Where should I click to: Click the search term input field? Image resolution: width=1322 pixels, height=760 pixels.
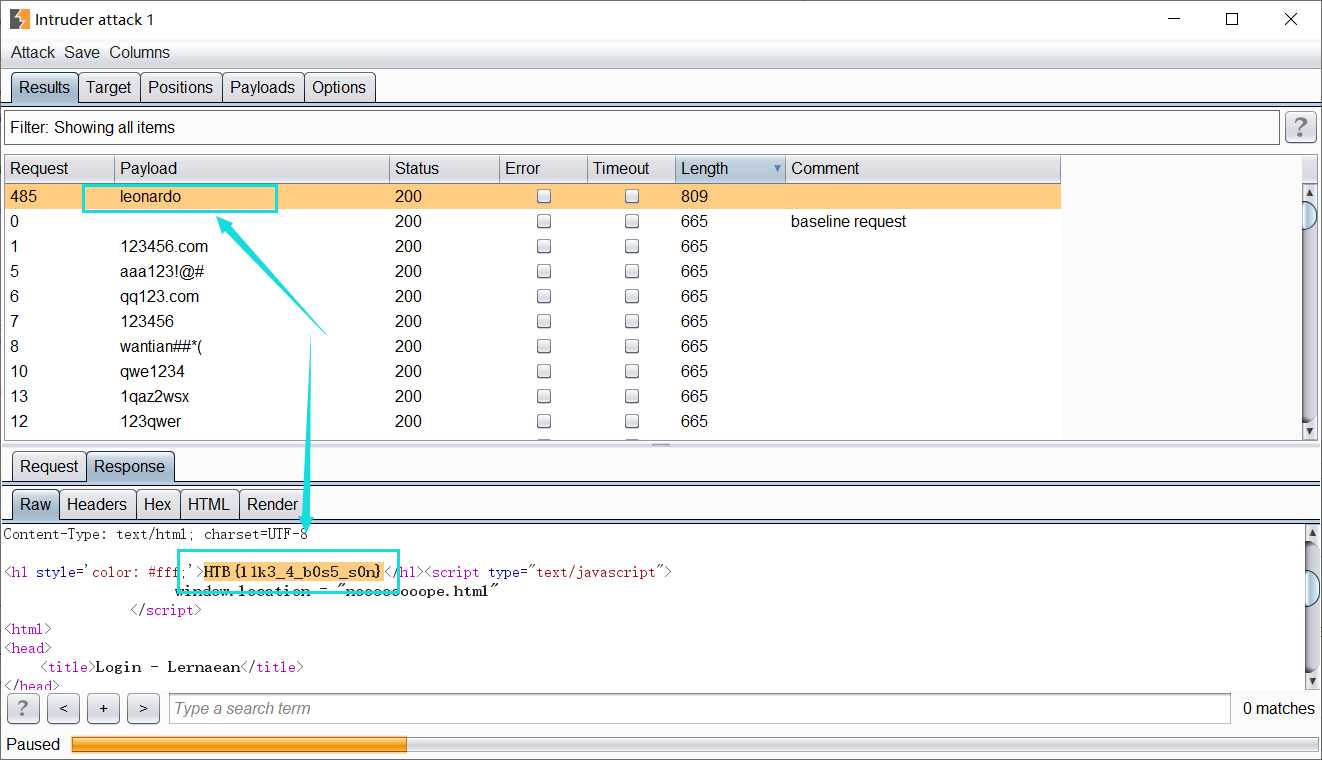[699, 708]
